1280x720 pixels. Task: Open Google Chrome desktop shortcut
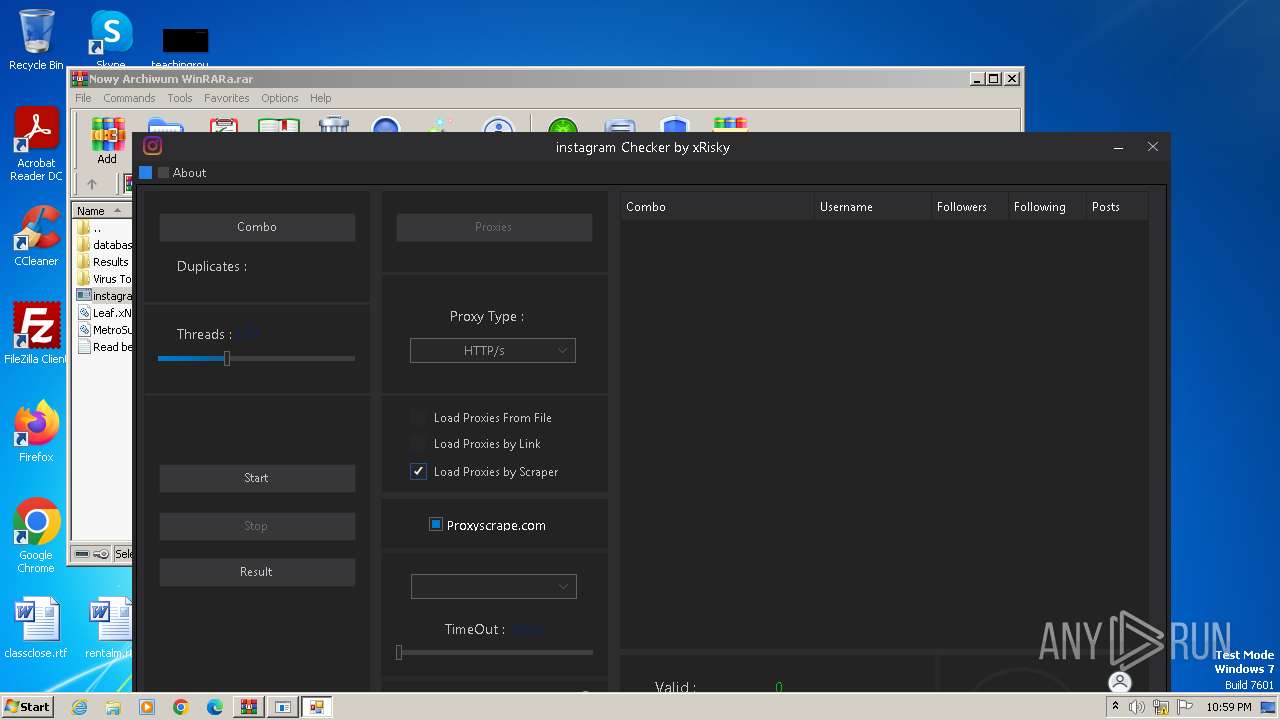pos(36,536)
